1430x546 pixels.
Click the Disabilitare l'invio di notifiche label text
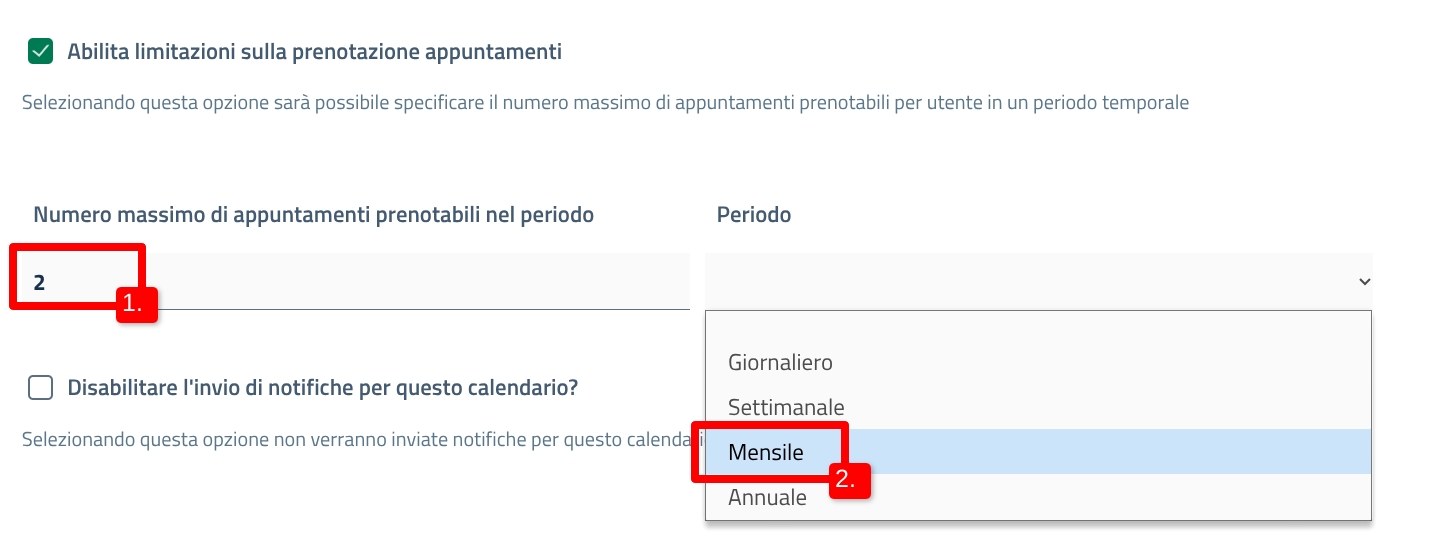[x=322, y=388]
